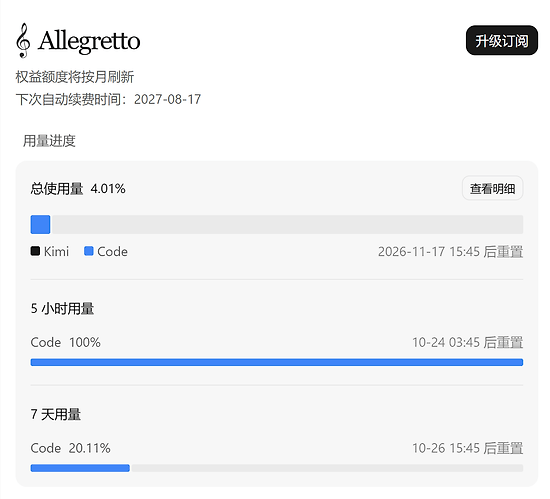Click the 5 小时用量 Code progress bar

(x=277, y=362)
